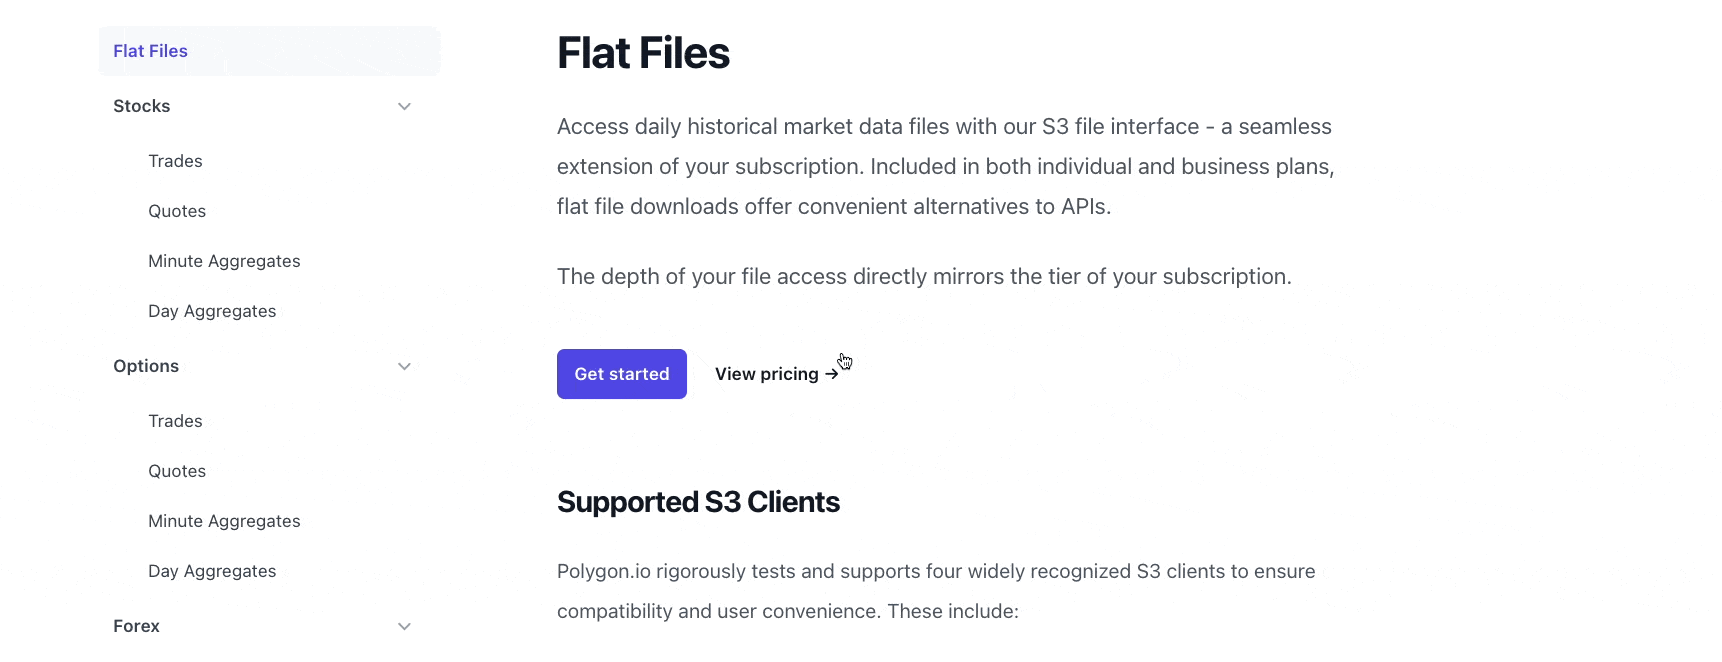Select the Options sidebar category label
This screenshot has width=1722, height=662.
tap(146, 366)
